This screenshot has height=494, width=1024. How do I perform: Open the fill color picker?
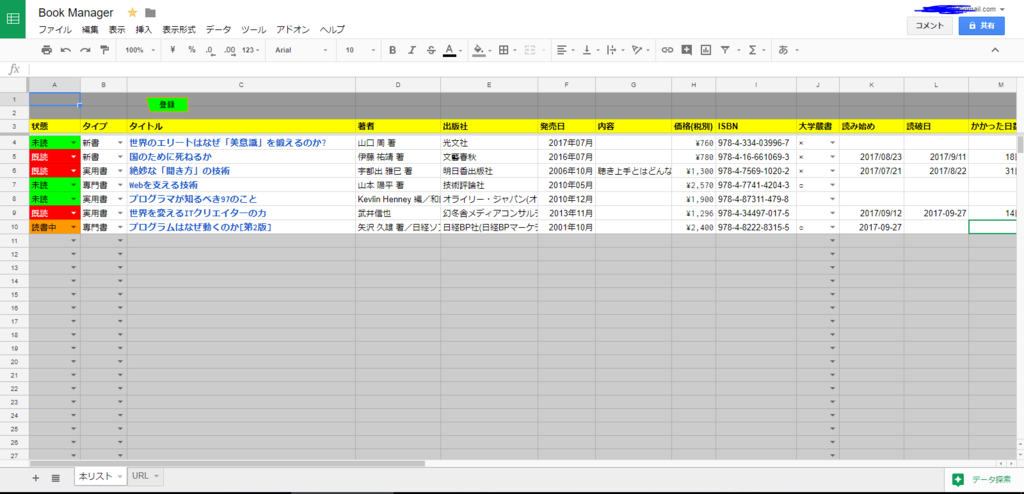[x=481, y=50]
